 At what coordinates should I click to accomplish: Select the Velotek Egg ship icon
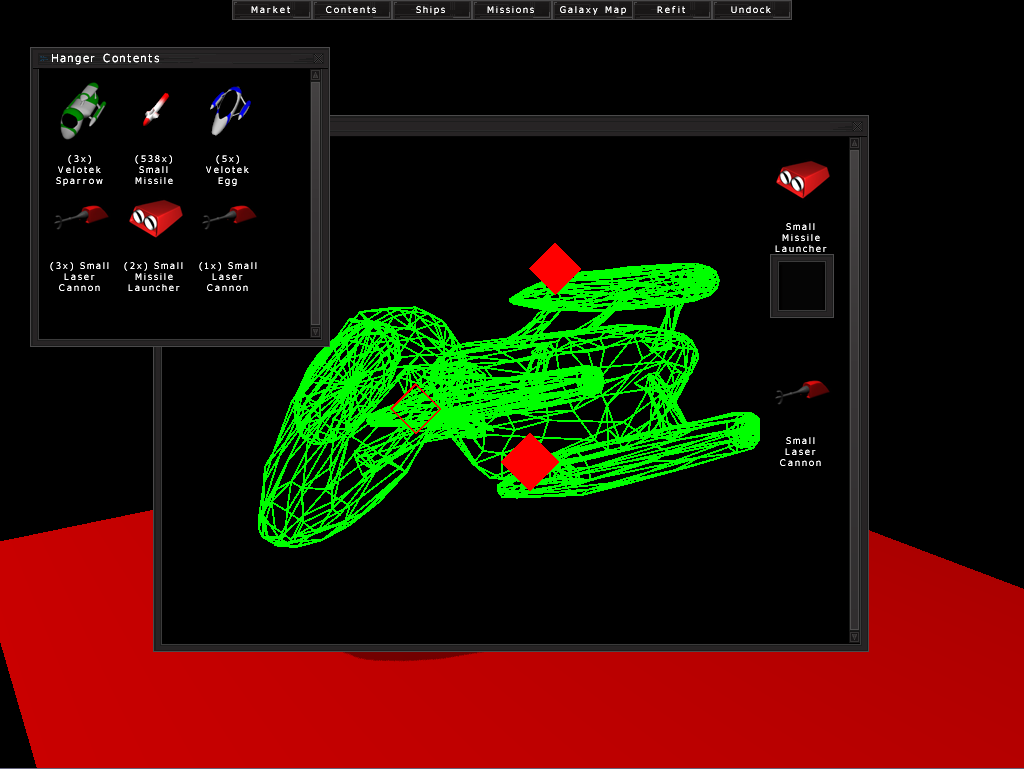tap(228, 110)
